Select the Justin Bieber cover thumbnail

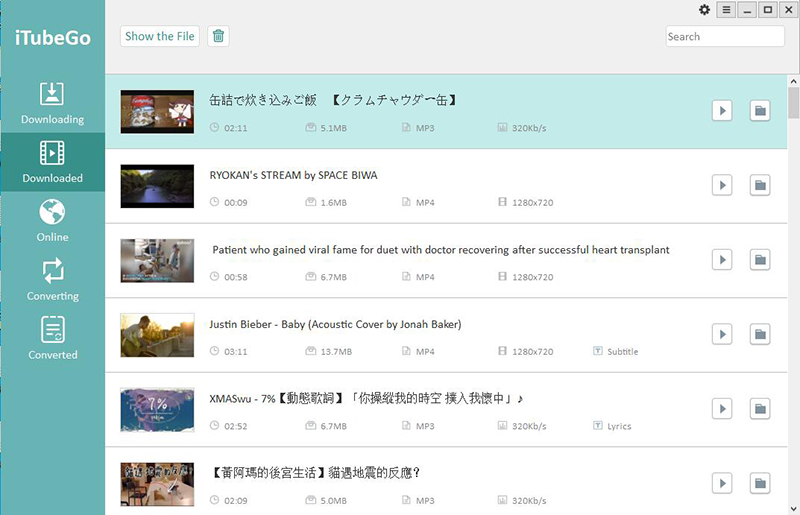tap(157, 335)
